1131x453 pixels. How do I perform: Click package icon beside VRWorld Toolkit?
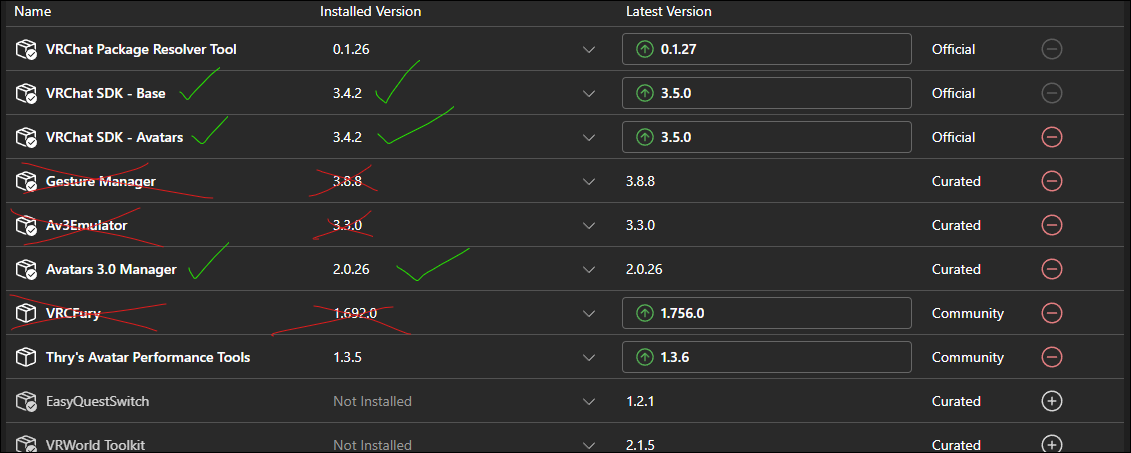tap(27, 444)
